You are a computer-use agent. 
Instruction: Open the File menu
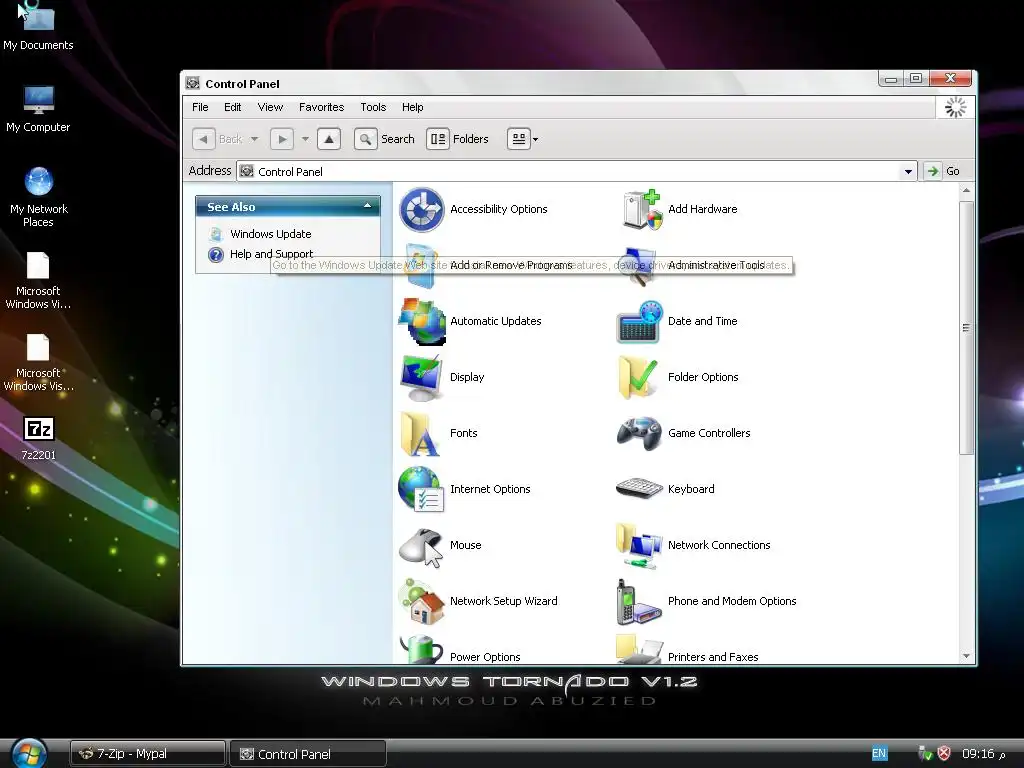tap(200, 107)
